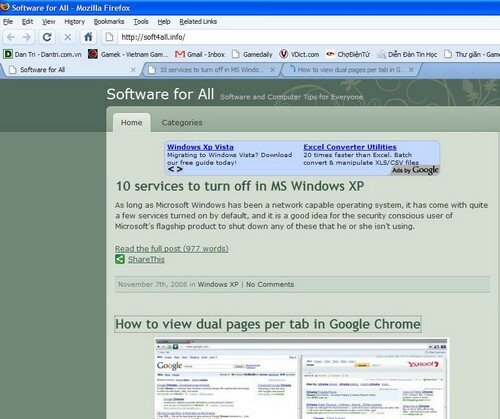Image resolution: width=500 pixels, height=419 pixels.
Task: Select the Categories site tab
Action: click(182, 123)
